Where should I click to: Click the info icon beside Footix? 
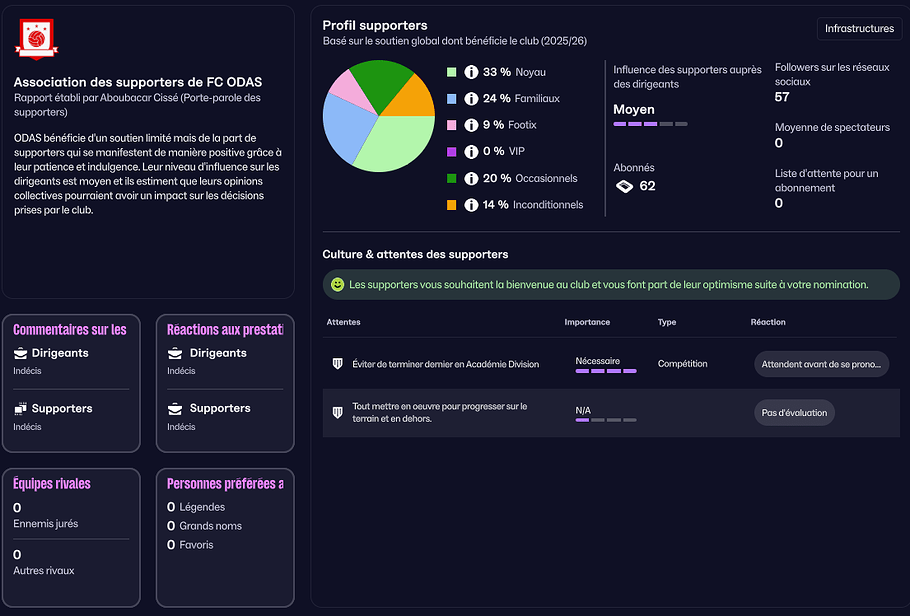471,125
